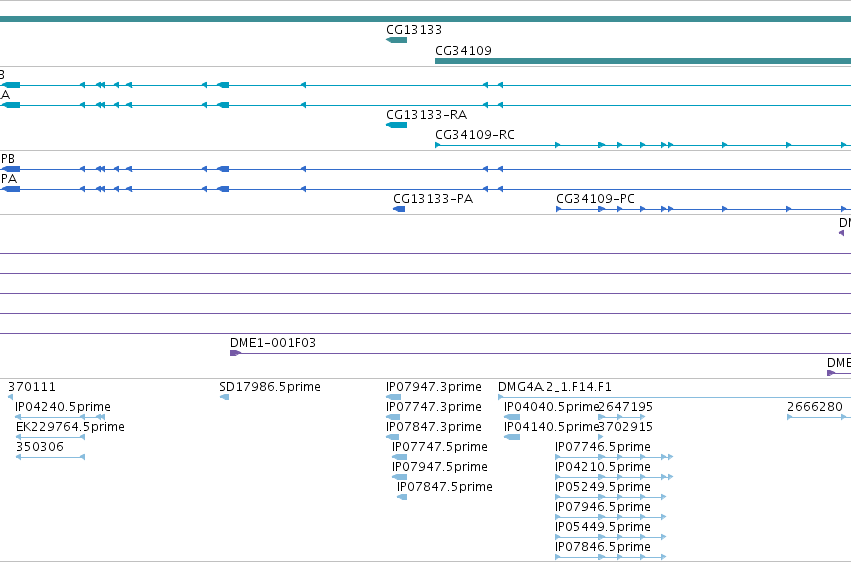Select the alignment line under 350306
The height and width of the screenshot is (562, 851).
point(50,457)
